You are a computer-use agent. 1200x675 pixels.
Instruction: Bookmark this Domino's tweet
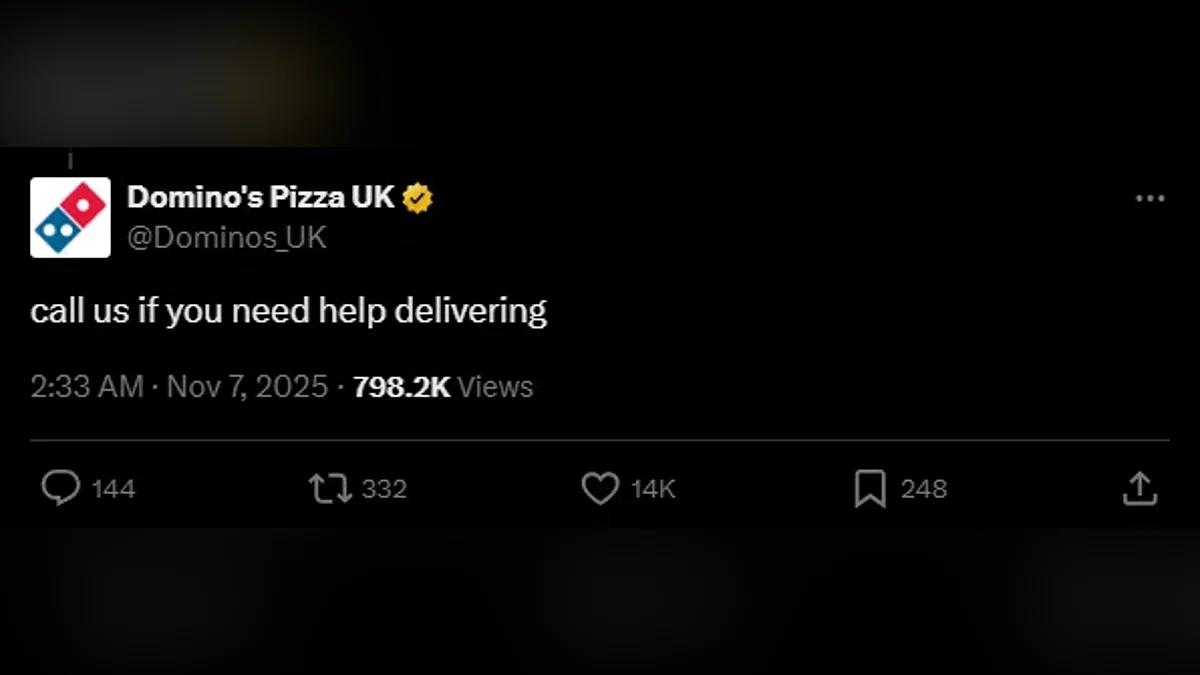coord(870,489)
